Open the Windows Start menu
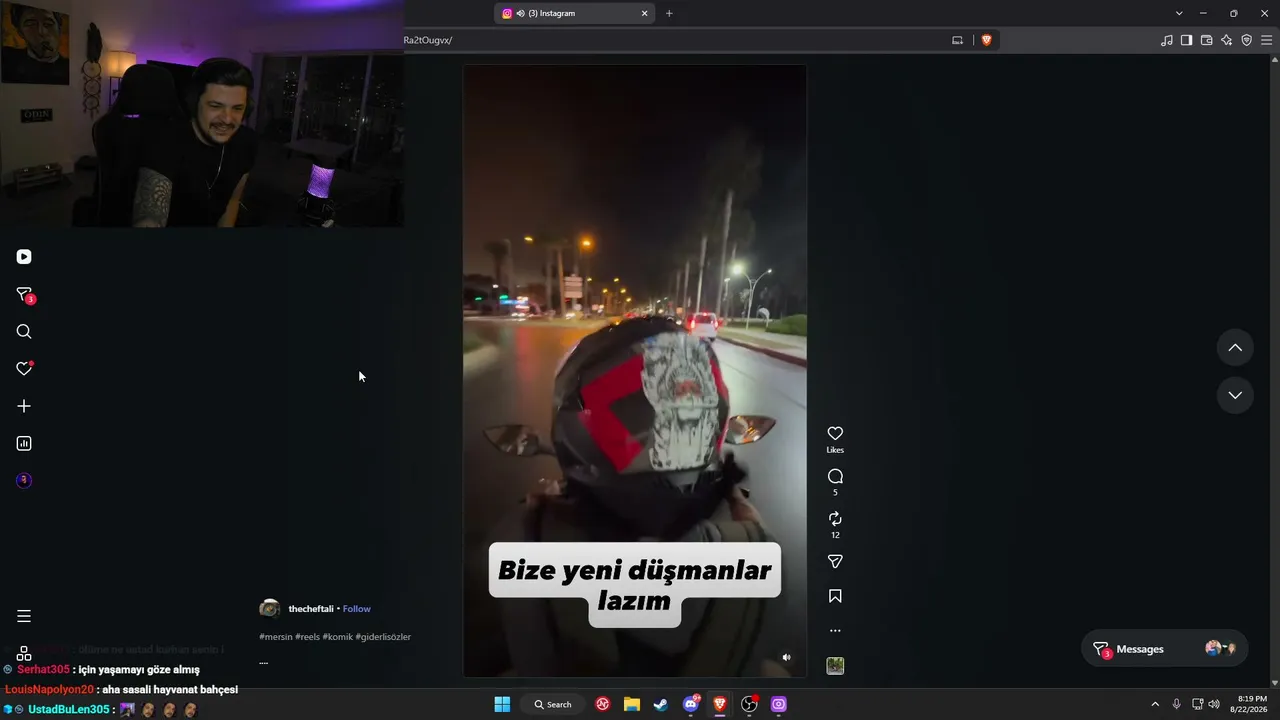 [502, 704]
